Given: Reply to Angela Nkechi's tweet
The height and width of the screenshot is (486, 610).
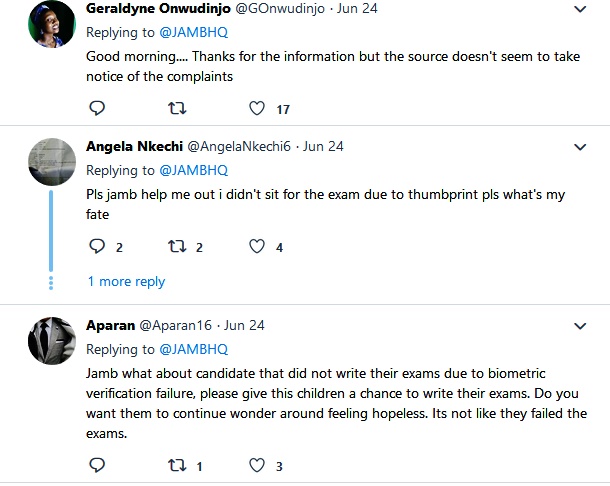Looking at the screenshot, I should (x=97, y=246).
